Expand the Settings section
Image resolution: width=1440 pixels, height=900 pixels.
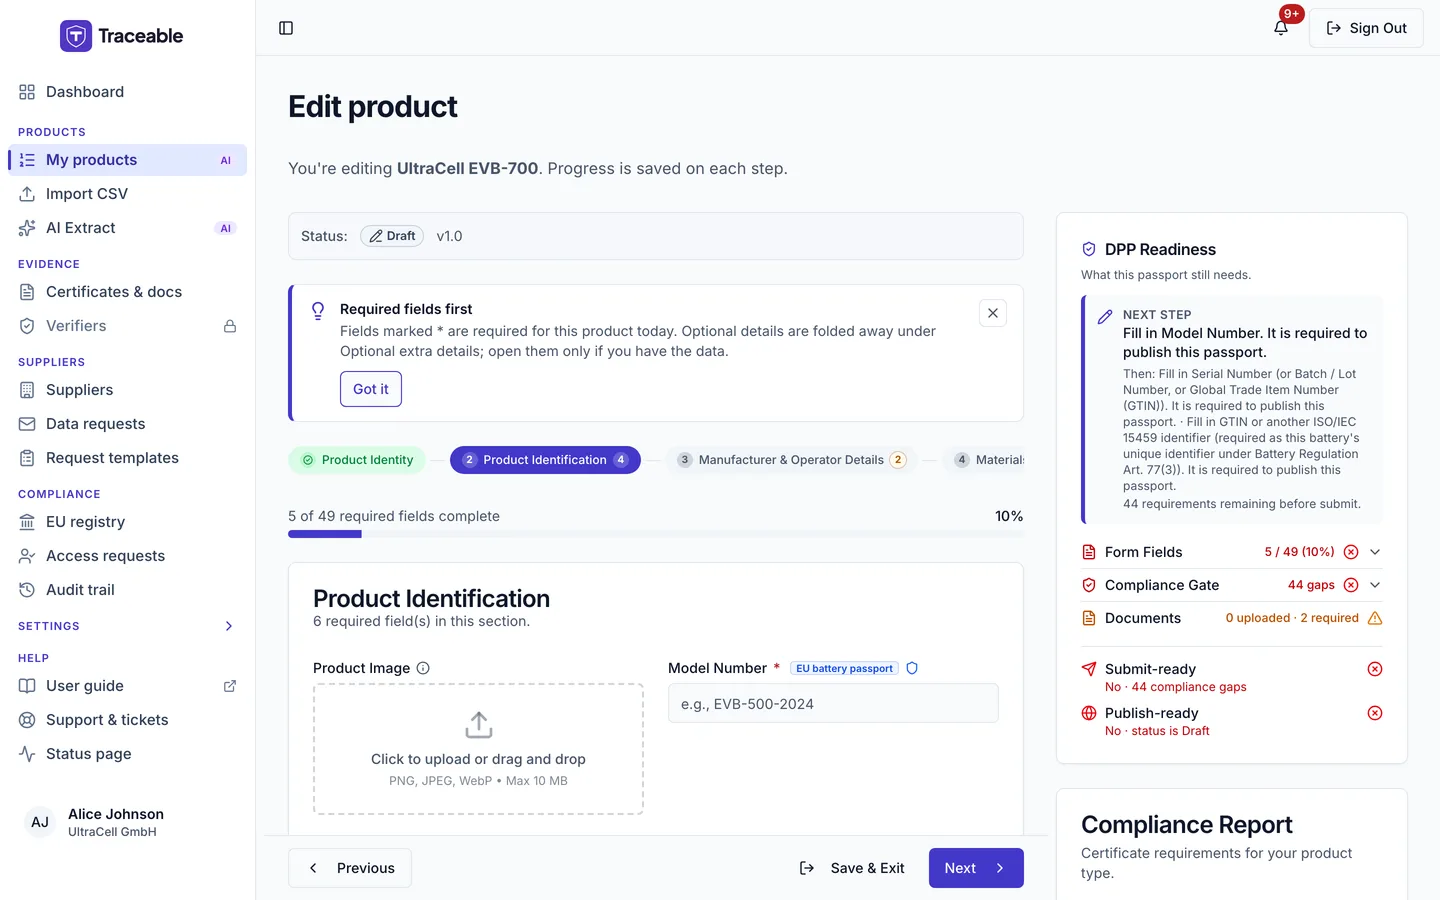pyautogui.click(x=229, y=626)
